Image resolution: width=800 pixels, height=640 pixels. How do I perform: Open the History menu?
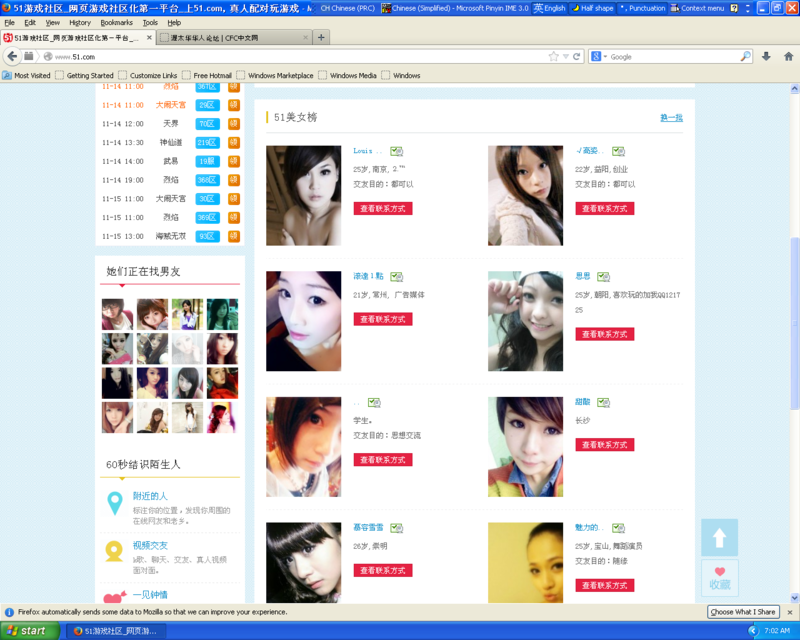(x=80, y=22)
